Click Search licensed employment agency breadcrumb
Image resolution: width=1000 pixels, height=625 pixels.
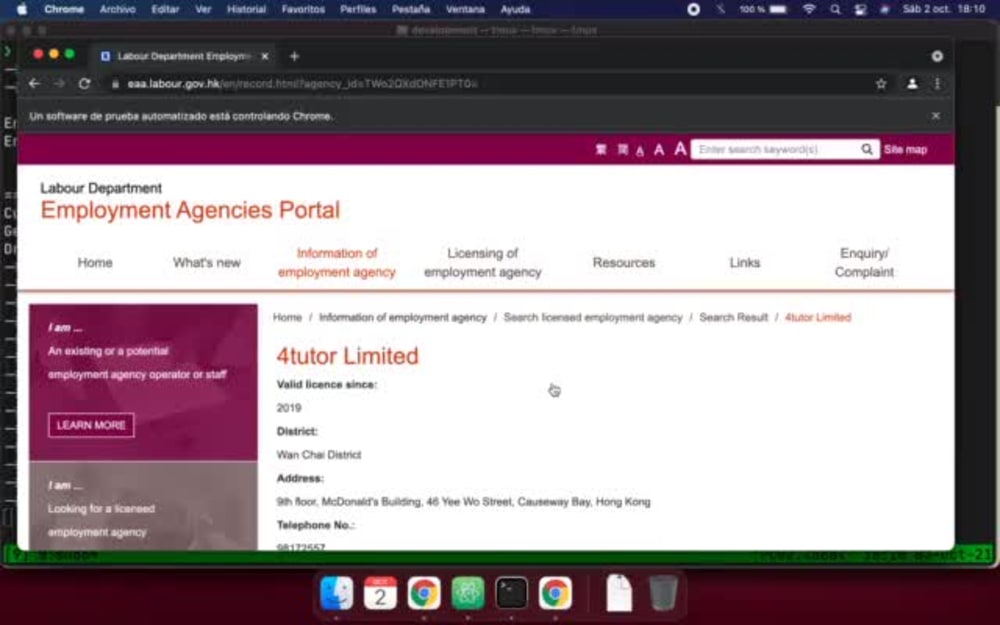pyautogui.click(x=592, y=318)
